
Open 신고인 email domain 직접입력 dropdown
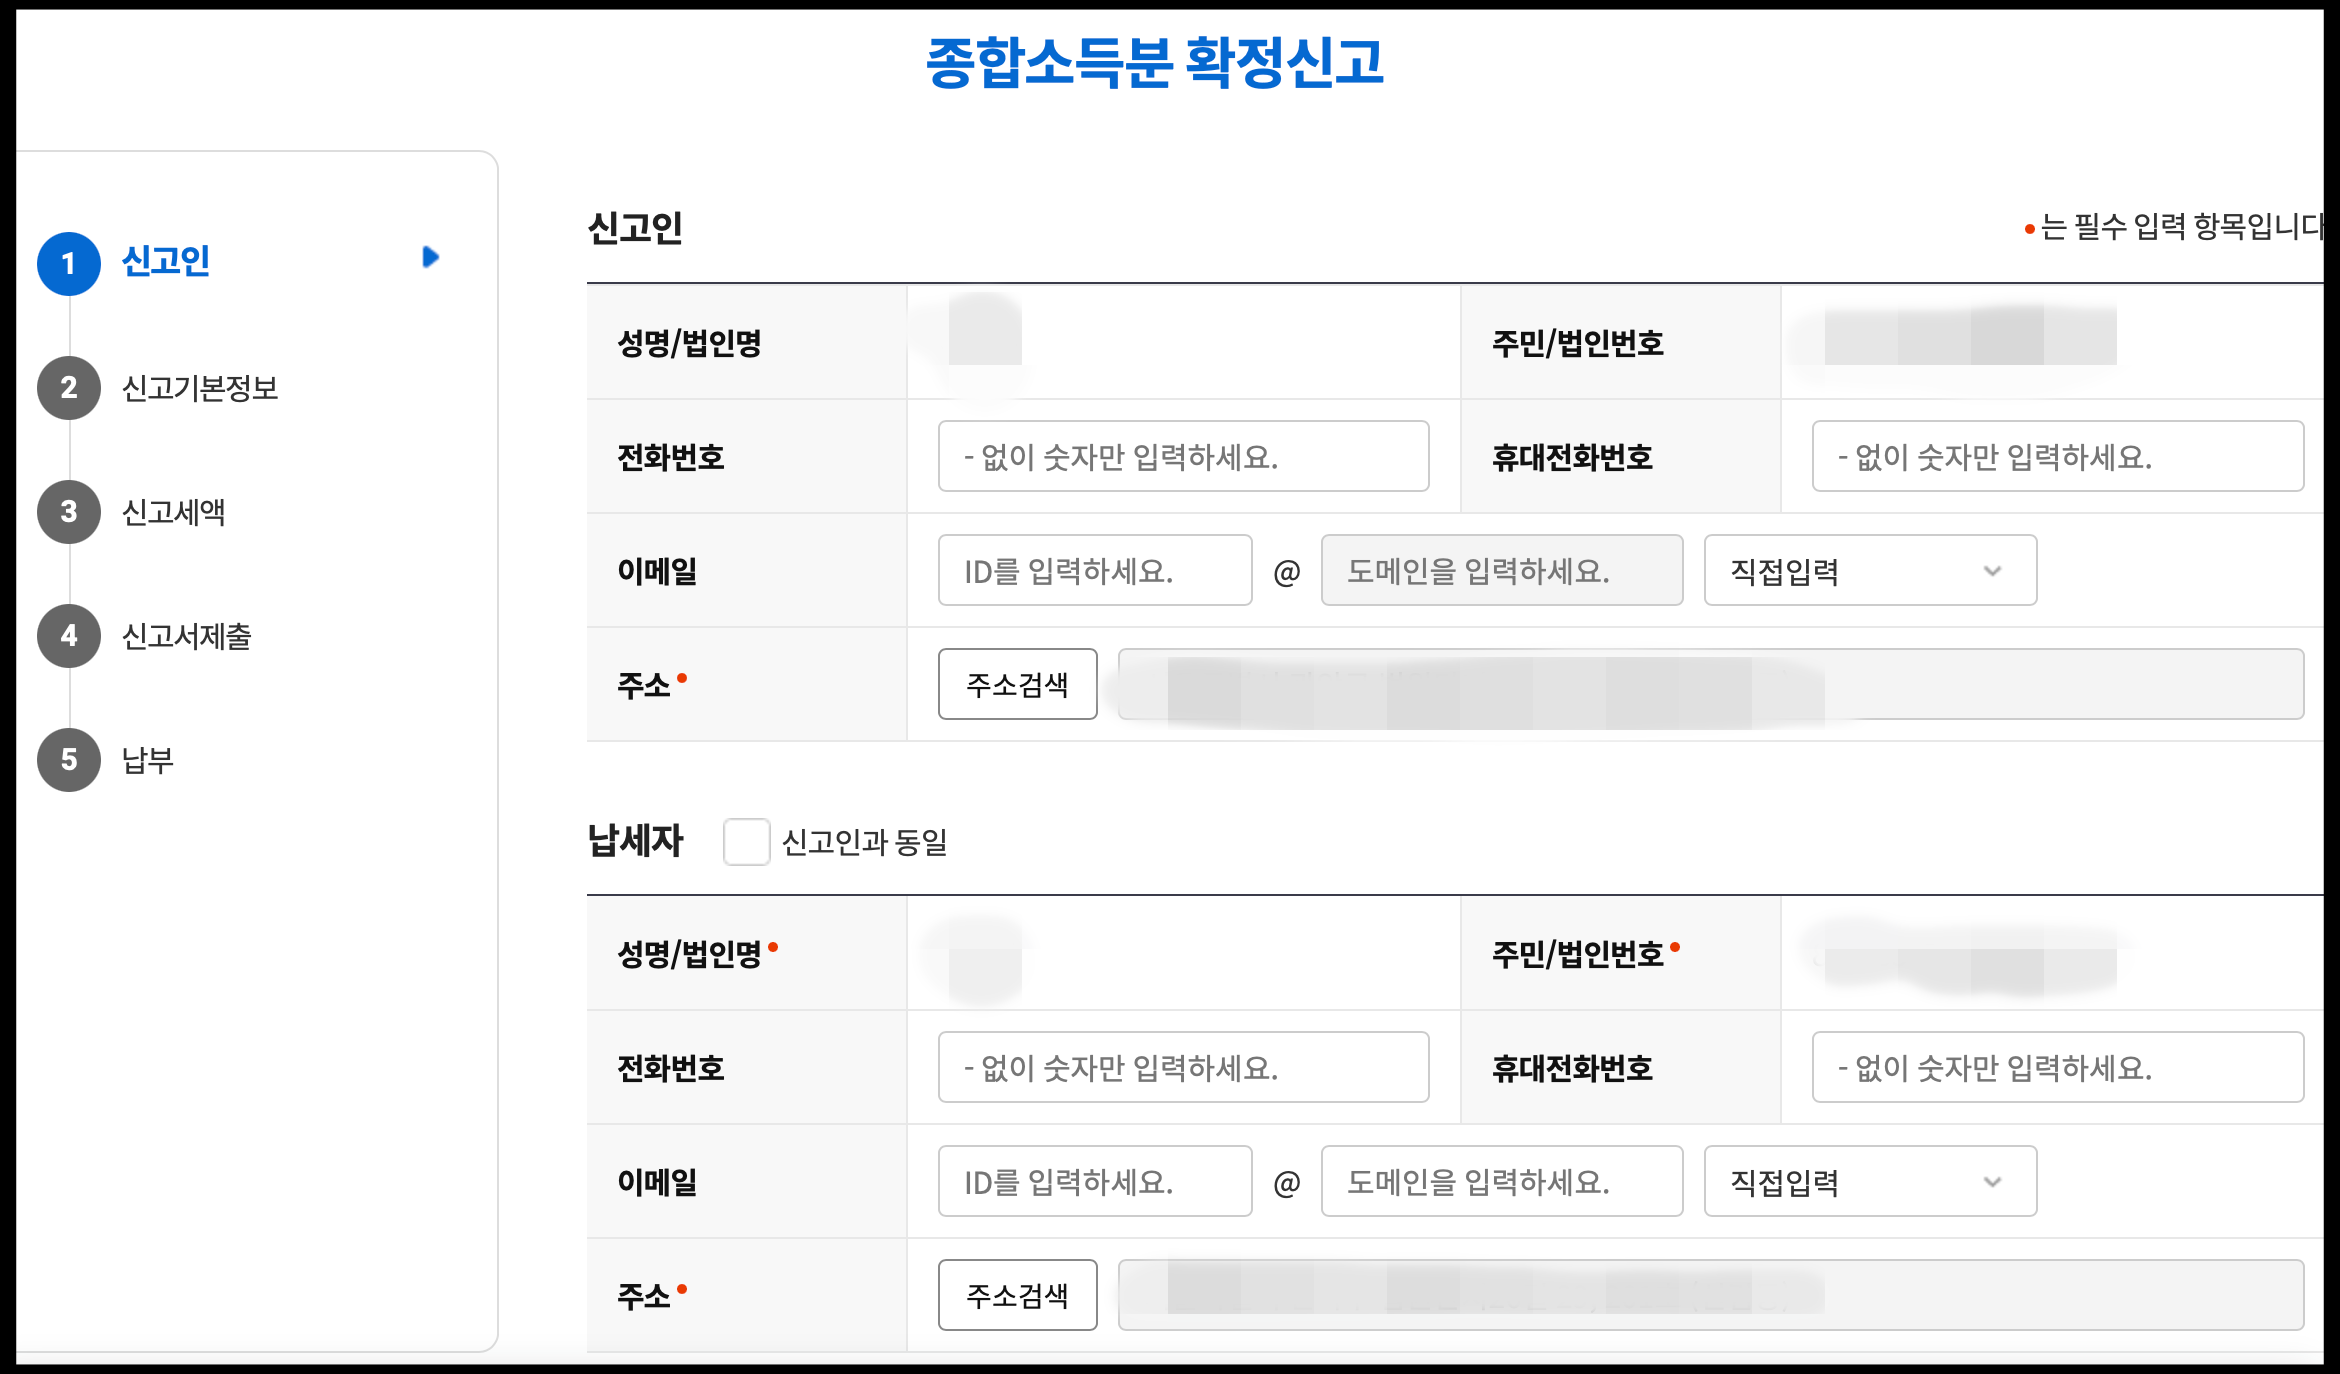tap(1869, 570)
